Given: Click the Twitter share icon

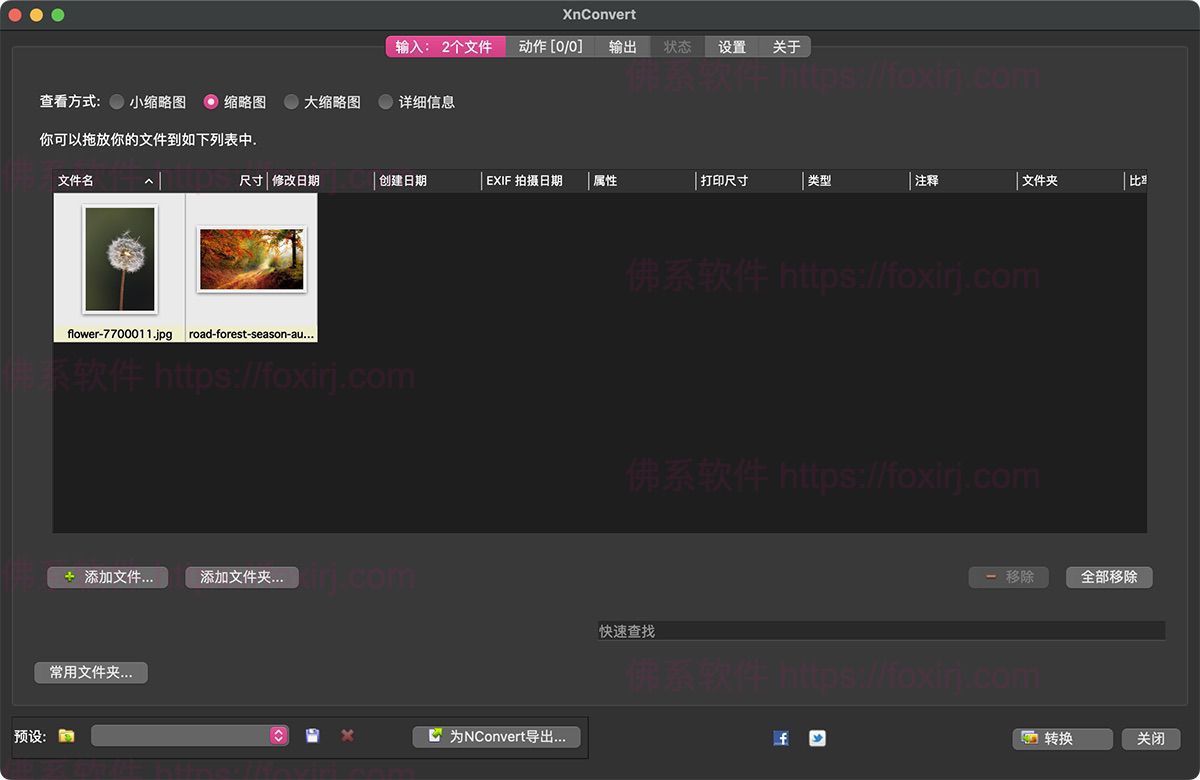Looking at the screenshot, I should (x=817, y=737).
